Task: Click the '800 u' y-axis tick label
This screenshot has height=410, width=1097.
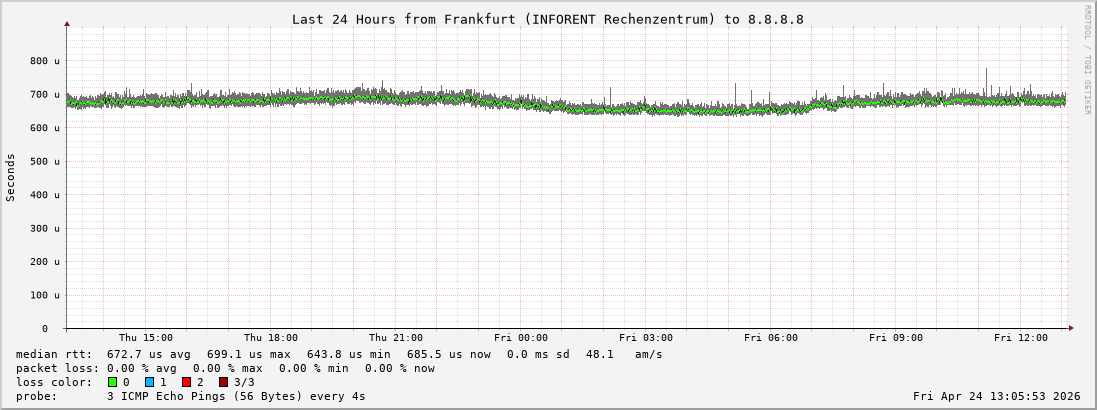Action: click(x=44, y=61)
